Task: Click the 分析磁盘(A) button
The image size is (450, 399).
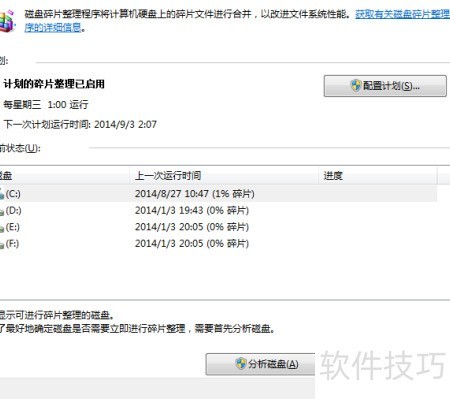Action: point(260,364)
